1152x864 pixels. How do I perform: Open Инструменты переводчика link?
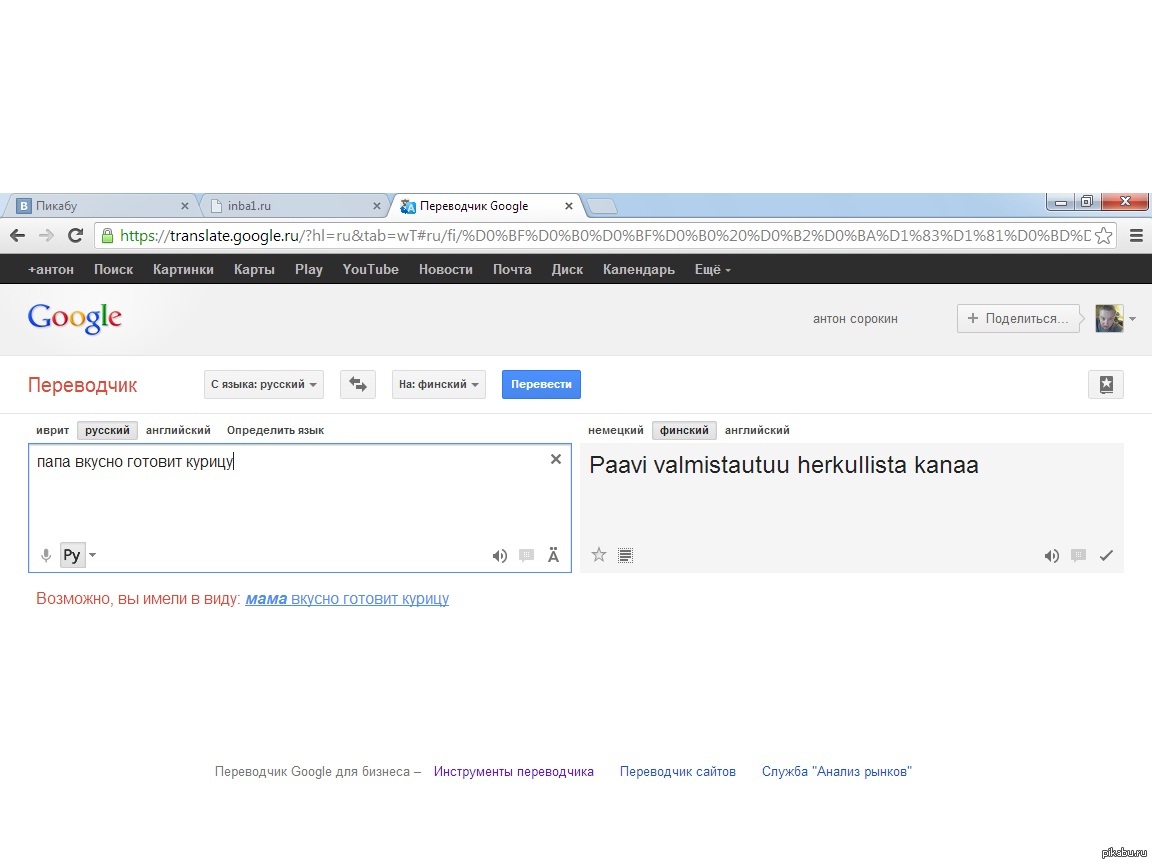pos(514,771)
